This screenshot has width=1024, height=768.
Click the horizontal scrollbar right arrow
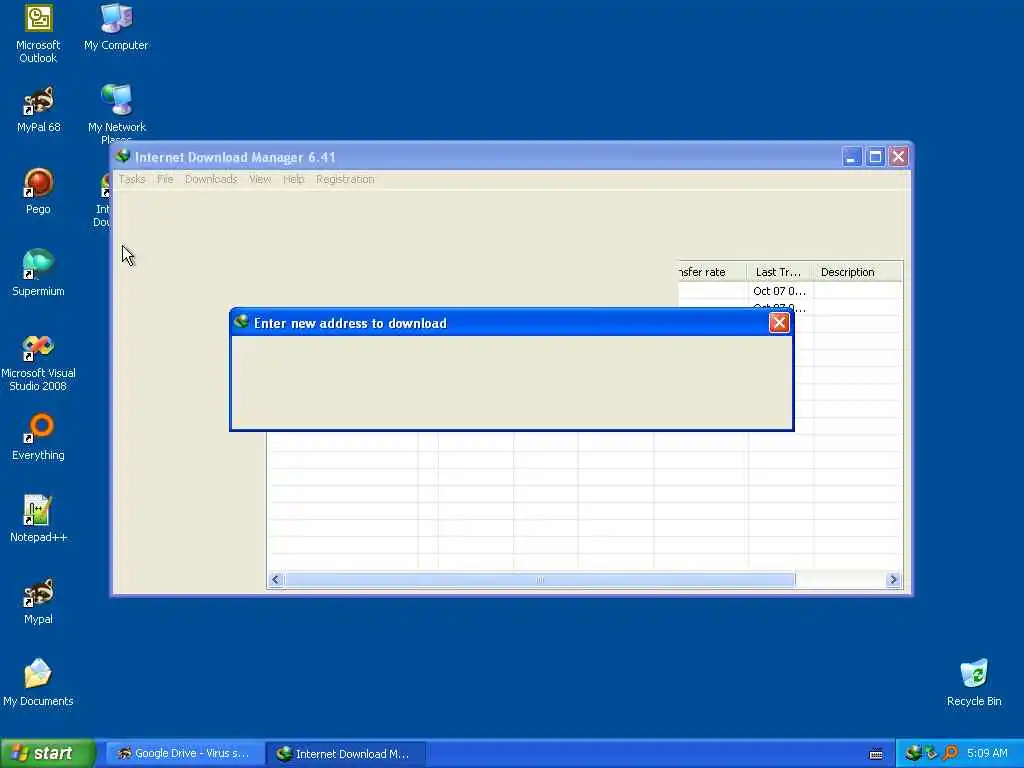tap(893, 580)
